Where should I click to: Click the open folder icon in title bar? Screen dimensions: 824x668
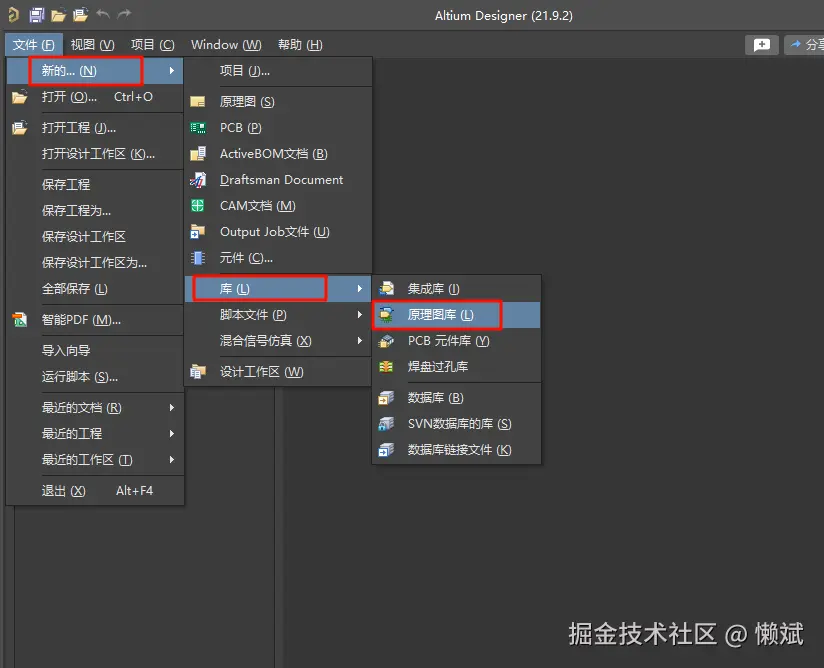(x=58, y=15)
